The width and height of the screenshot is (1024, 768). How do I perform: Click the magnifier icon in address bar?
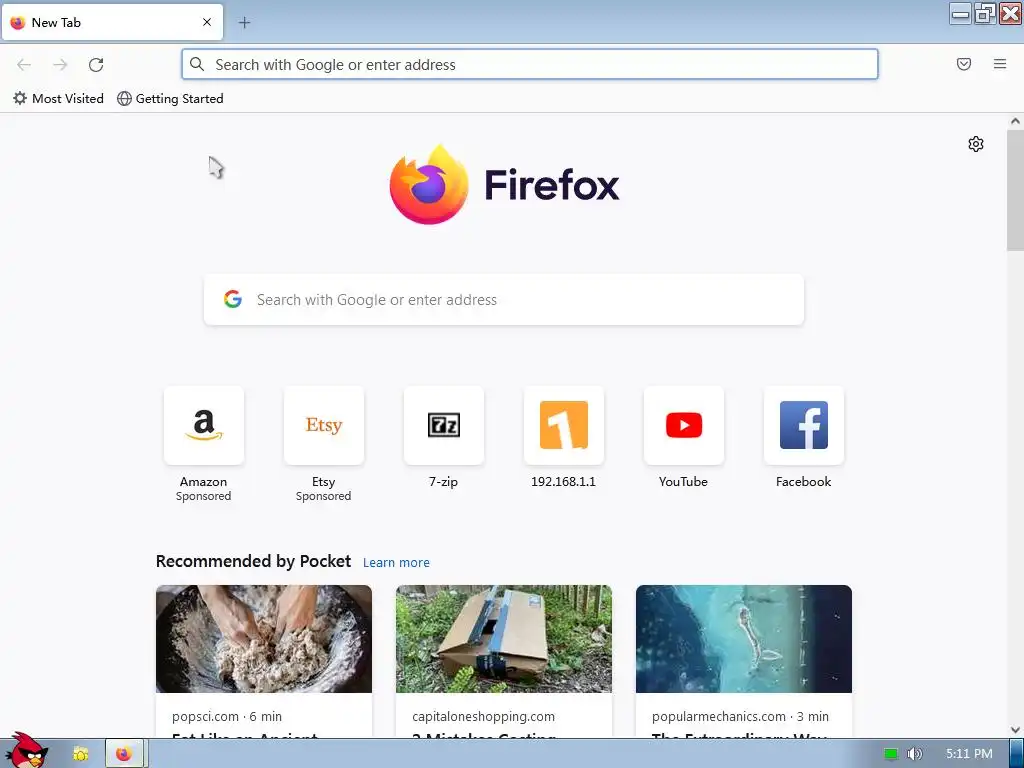click(x=197, y=64)
